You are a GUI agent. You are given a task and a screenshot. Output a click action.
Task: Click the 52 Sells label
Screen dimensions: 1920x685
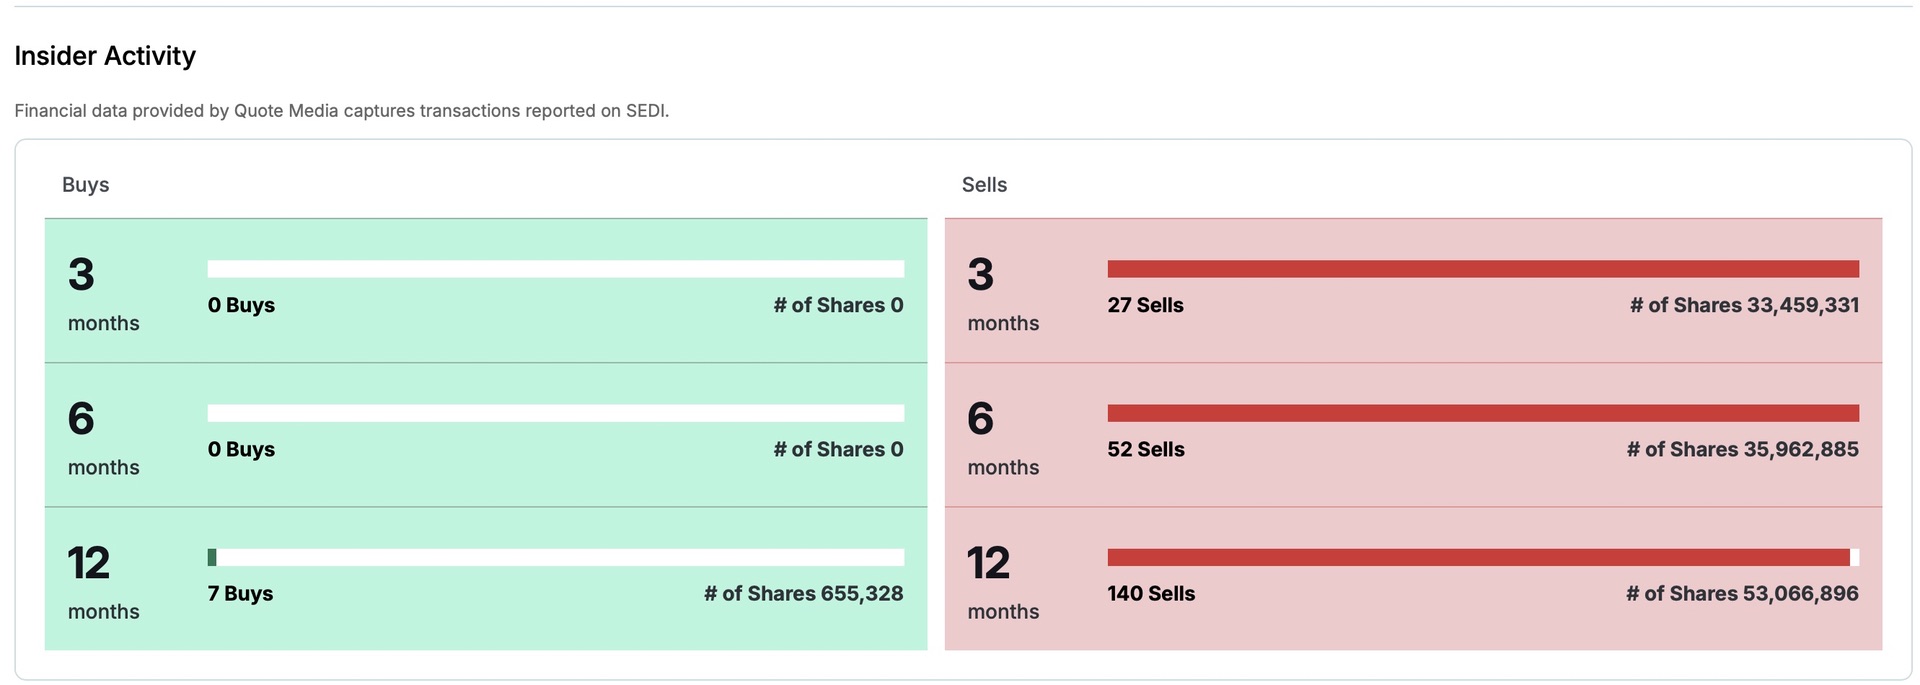coord(1145,450)
